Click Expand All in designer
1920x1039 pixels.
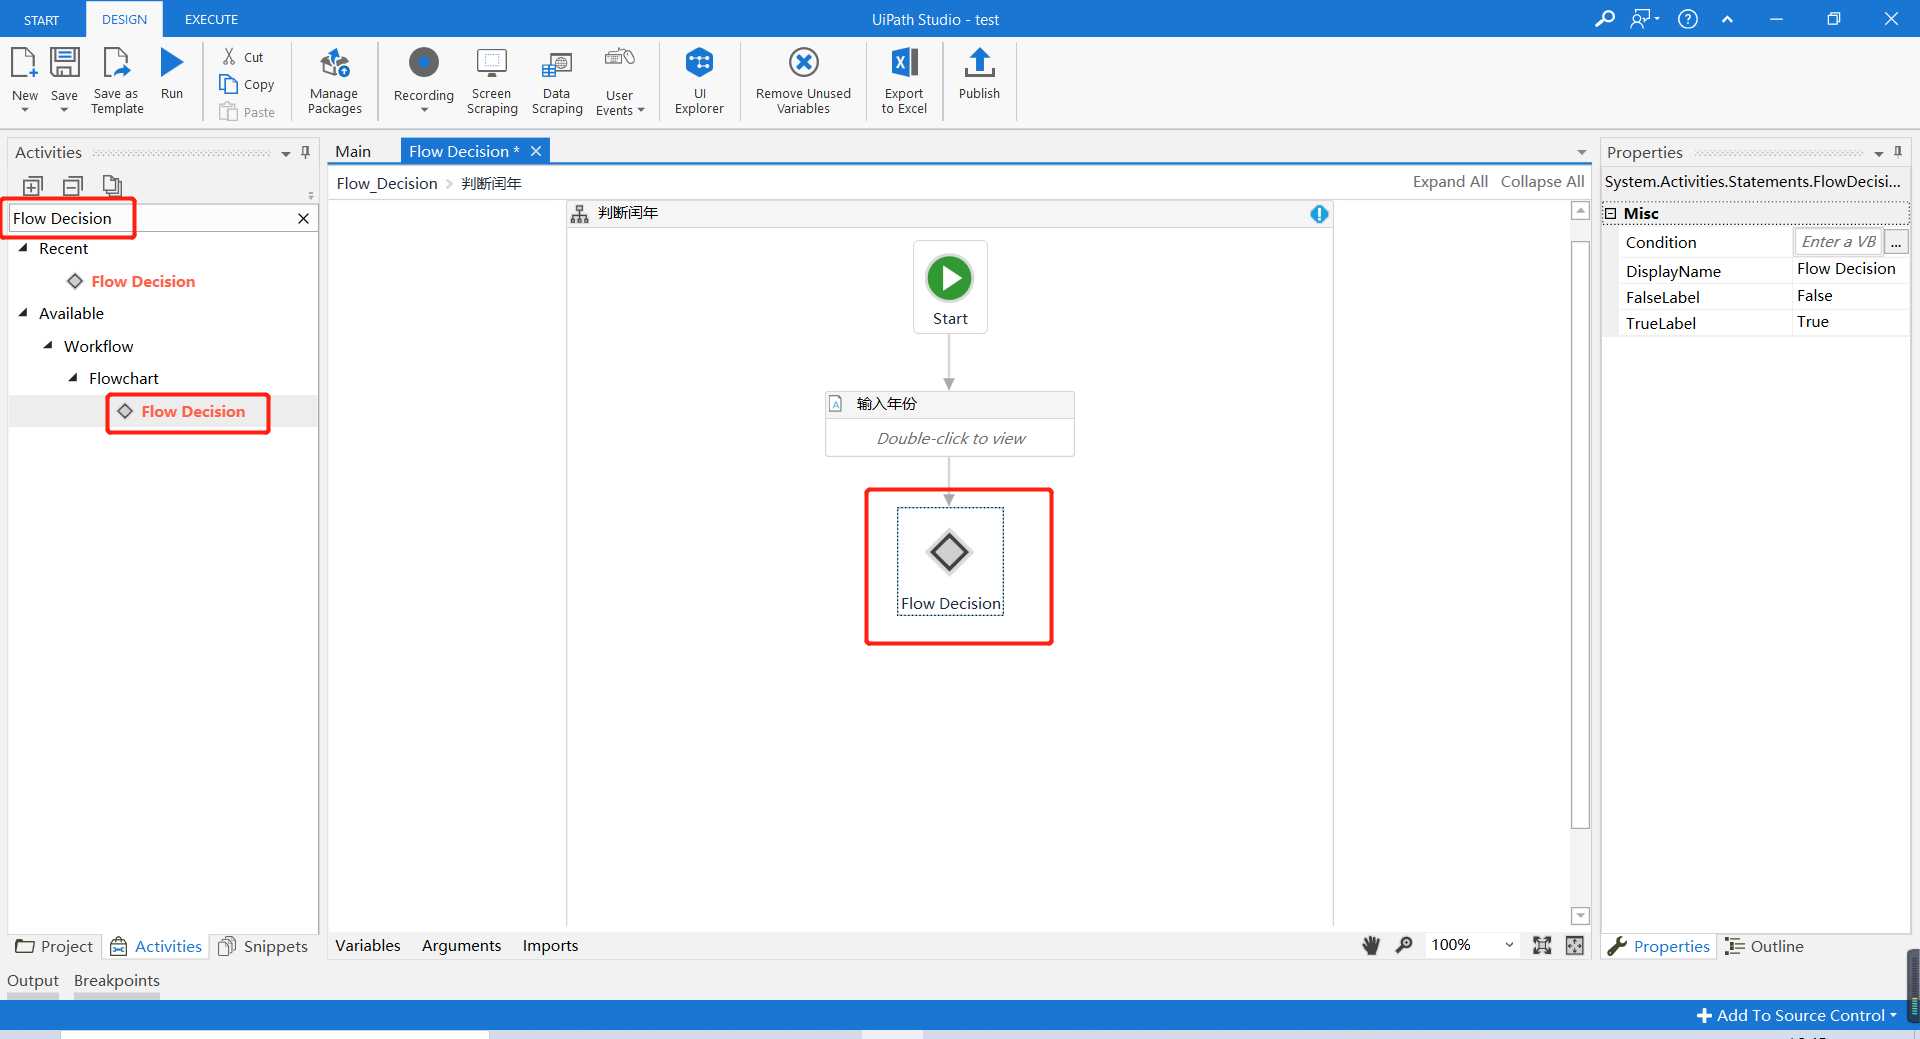[x=1450, y=181]
